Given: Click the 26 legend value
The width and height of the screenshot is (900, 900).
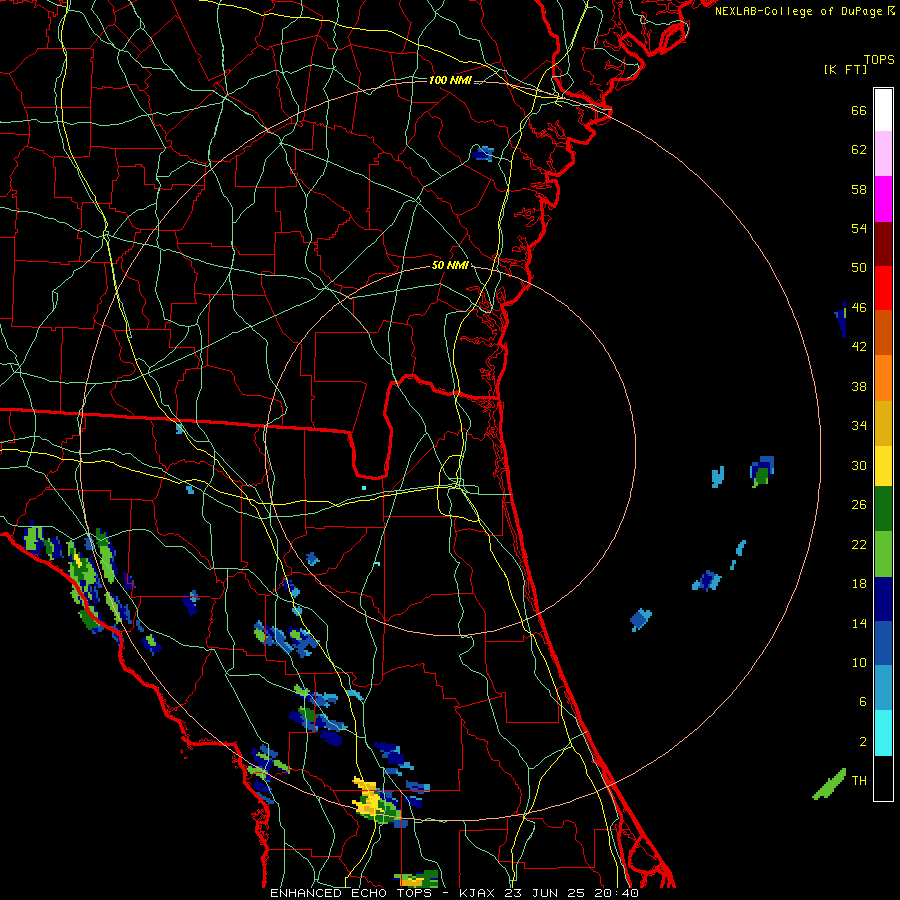Looking at the screenshot, I should 859,505.
